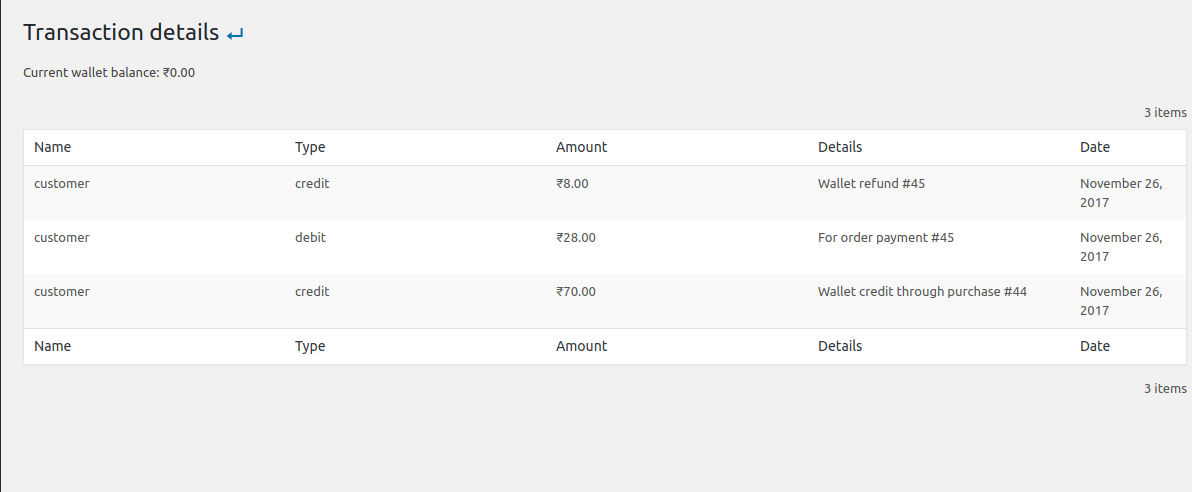Click the Type column header at top

(x=310, y=147)
